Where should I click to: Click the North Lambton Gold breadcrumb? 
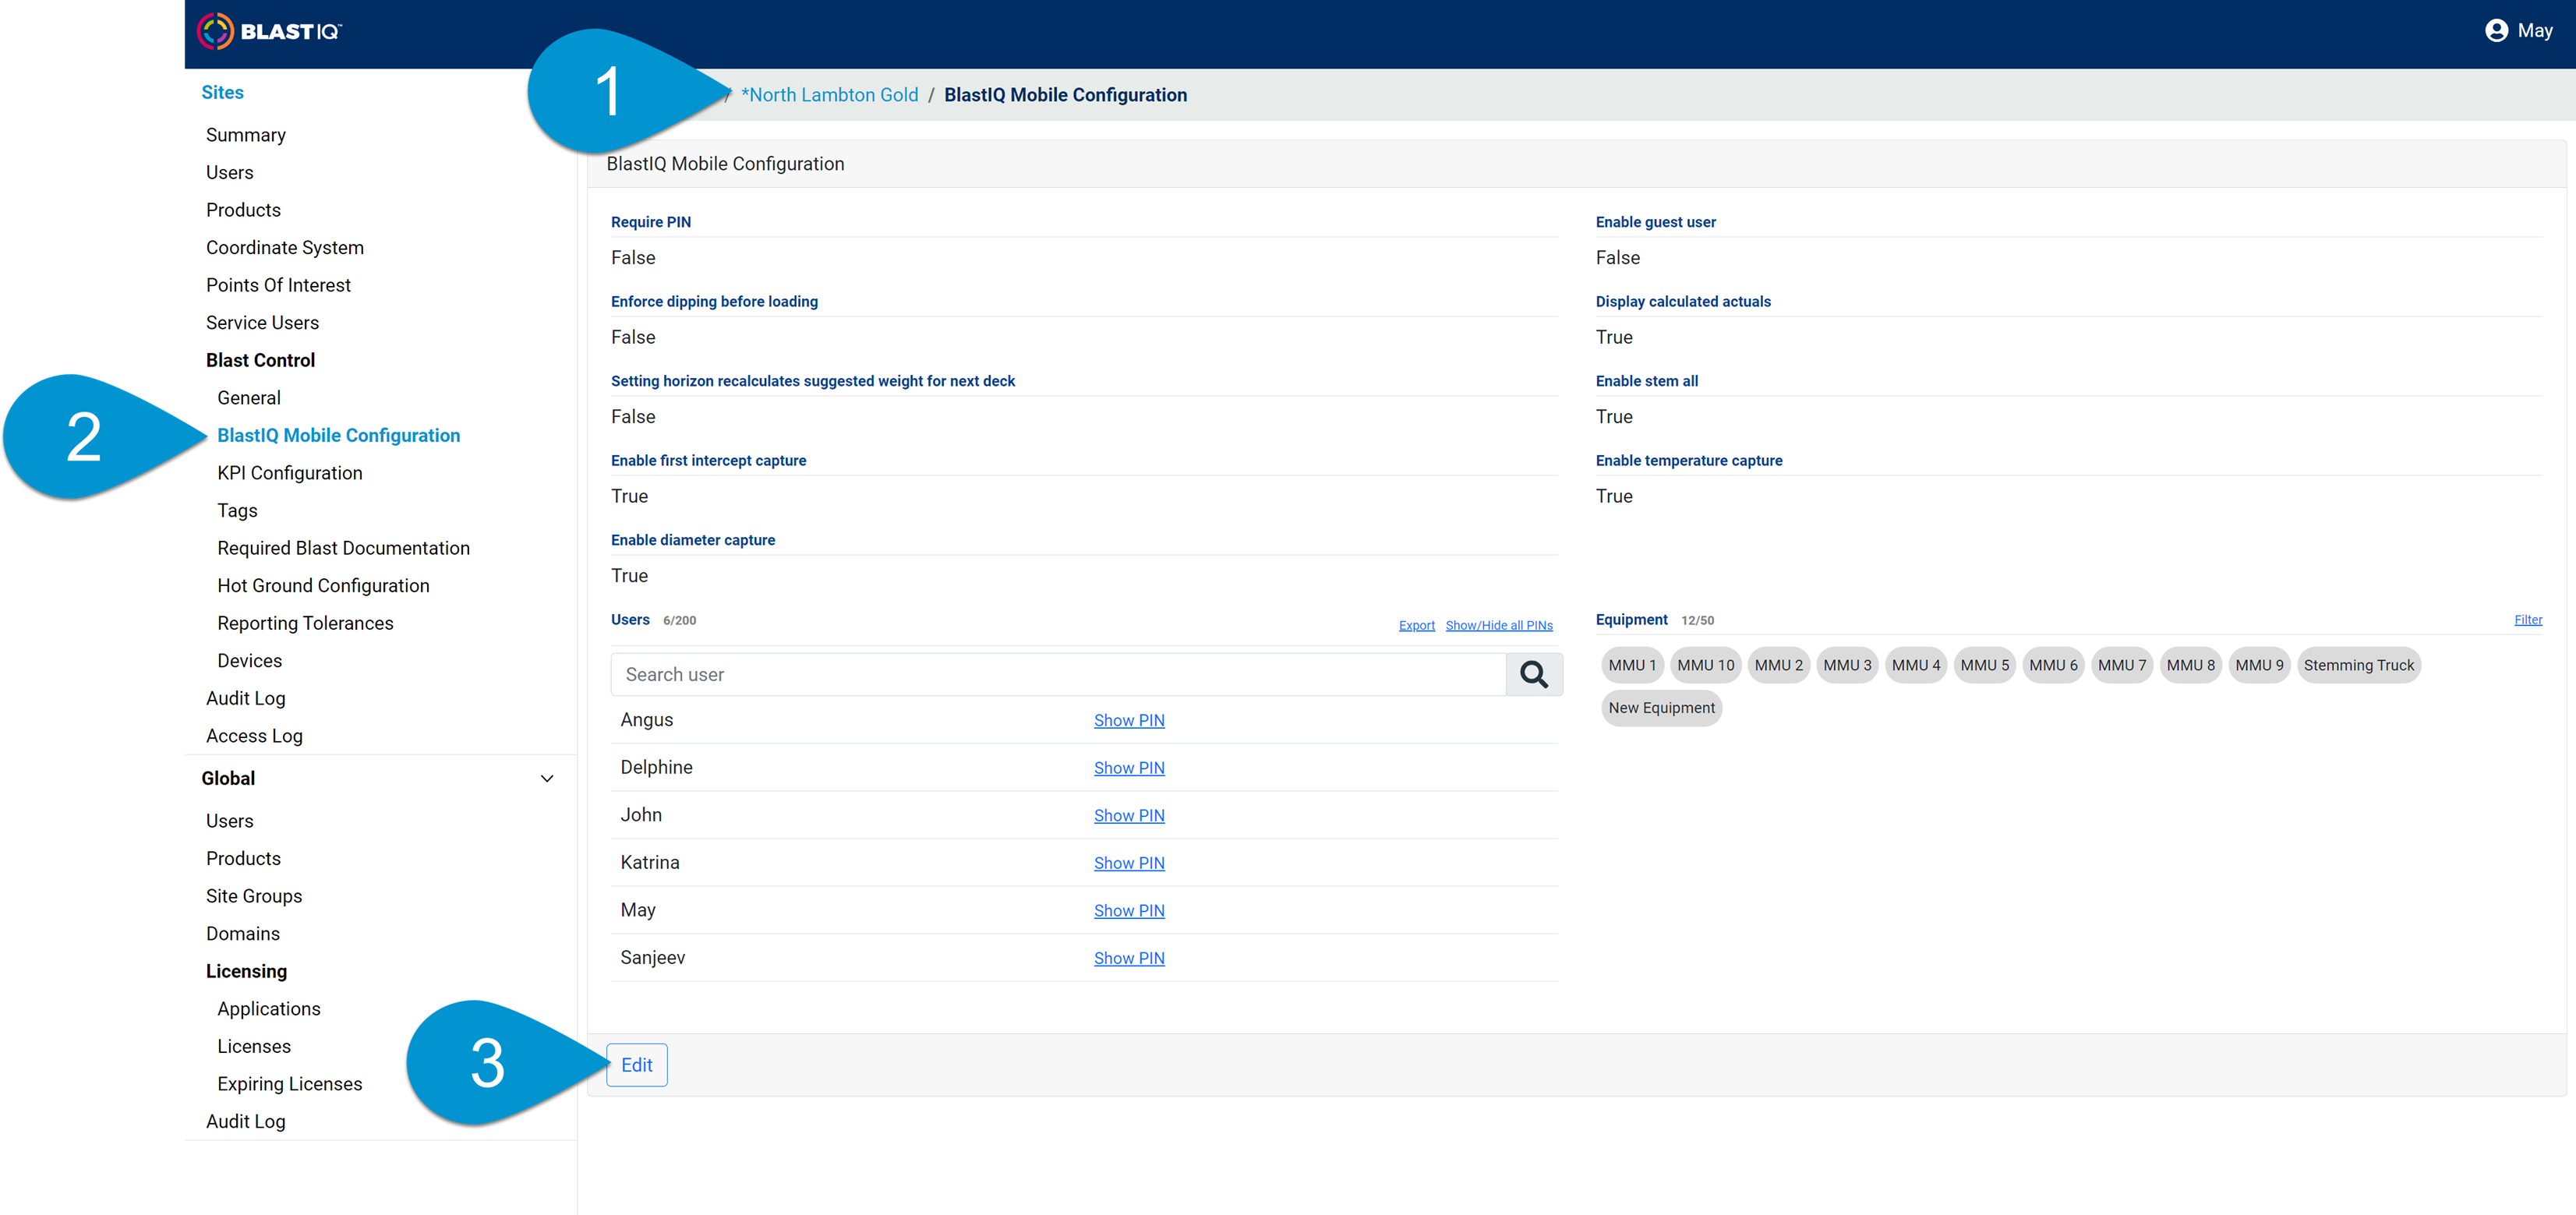[829, 95]
